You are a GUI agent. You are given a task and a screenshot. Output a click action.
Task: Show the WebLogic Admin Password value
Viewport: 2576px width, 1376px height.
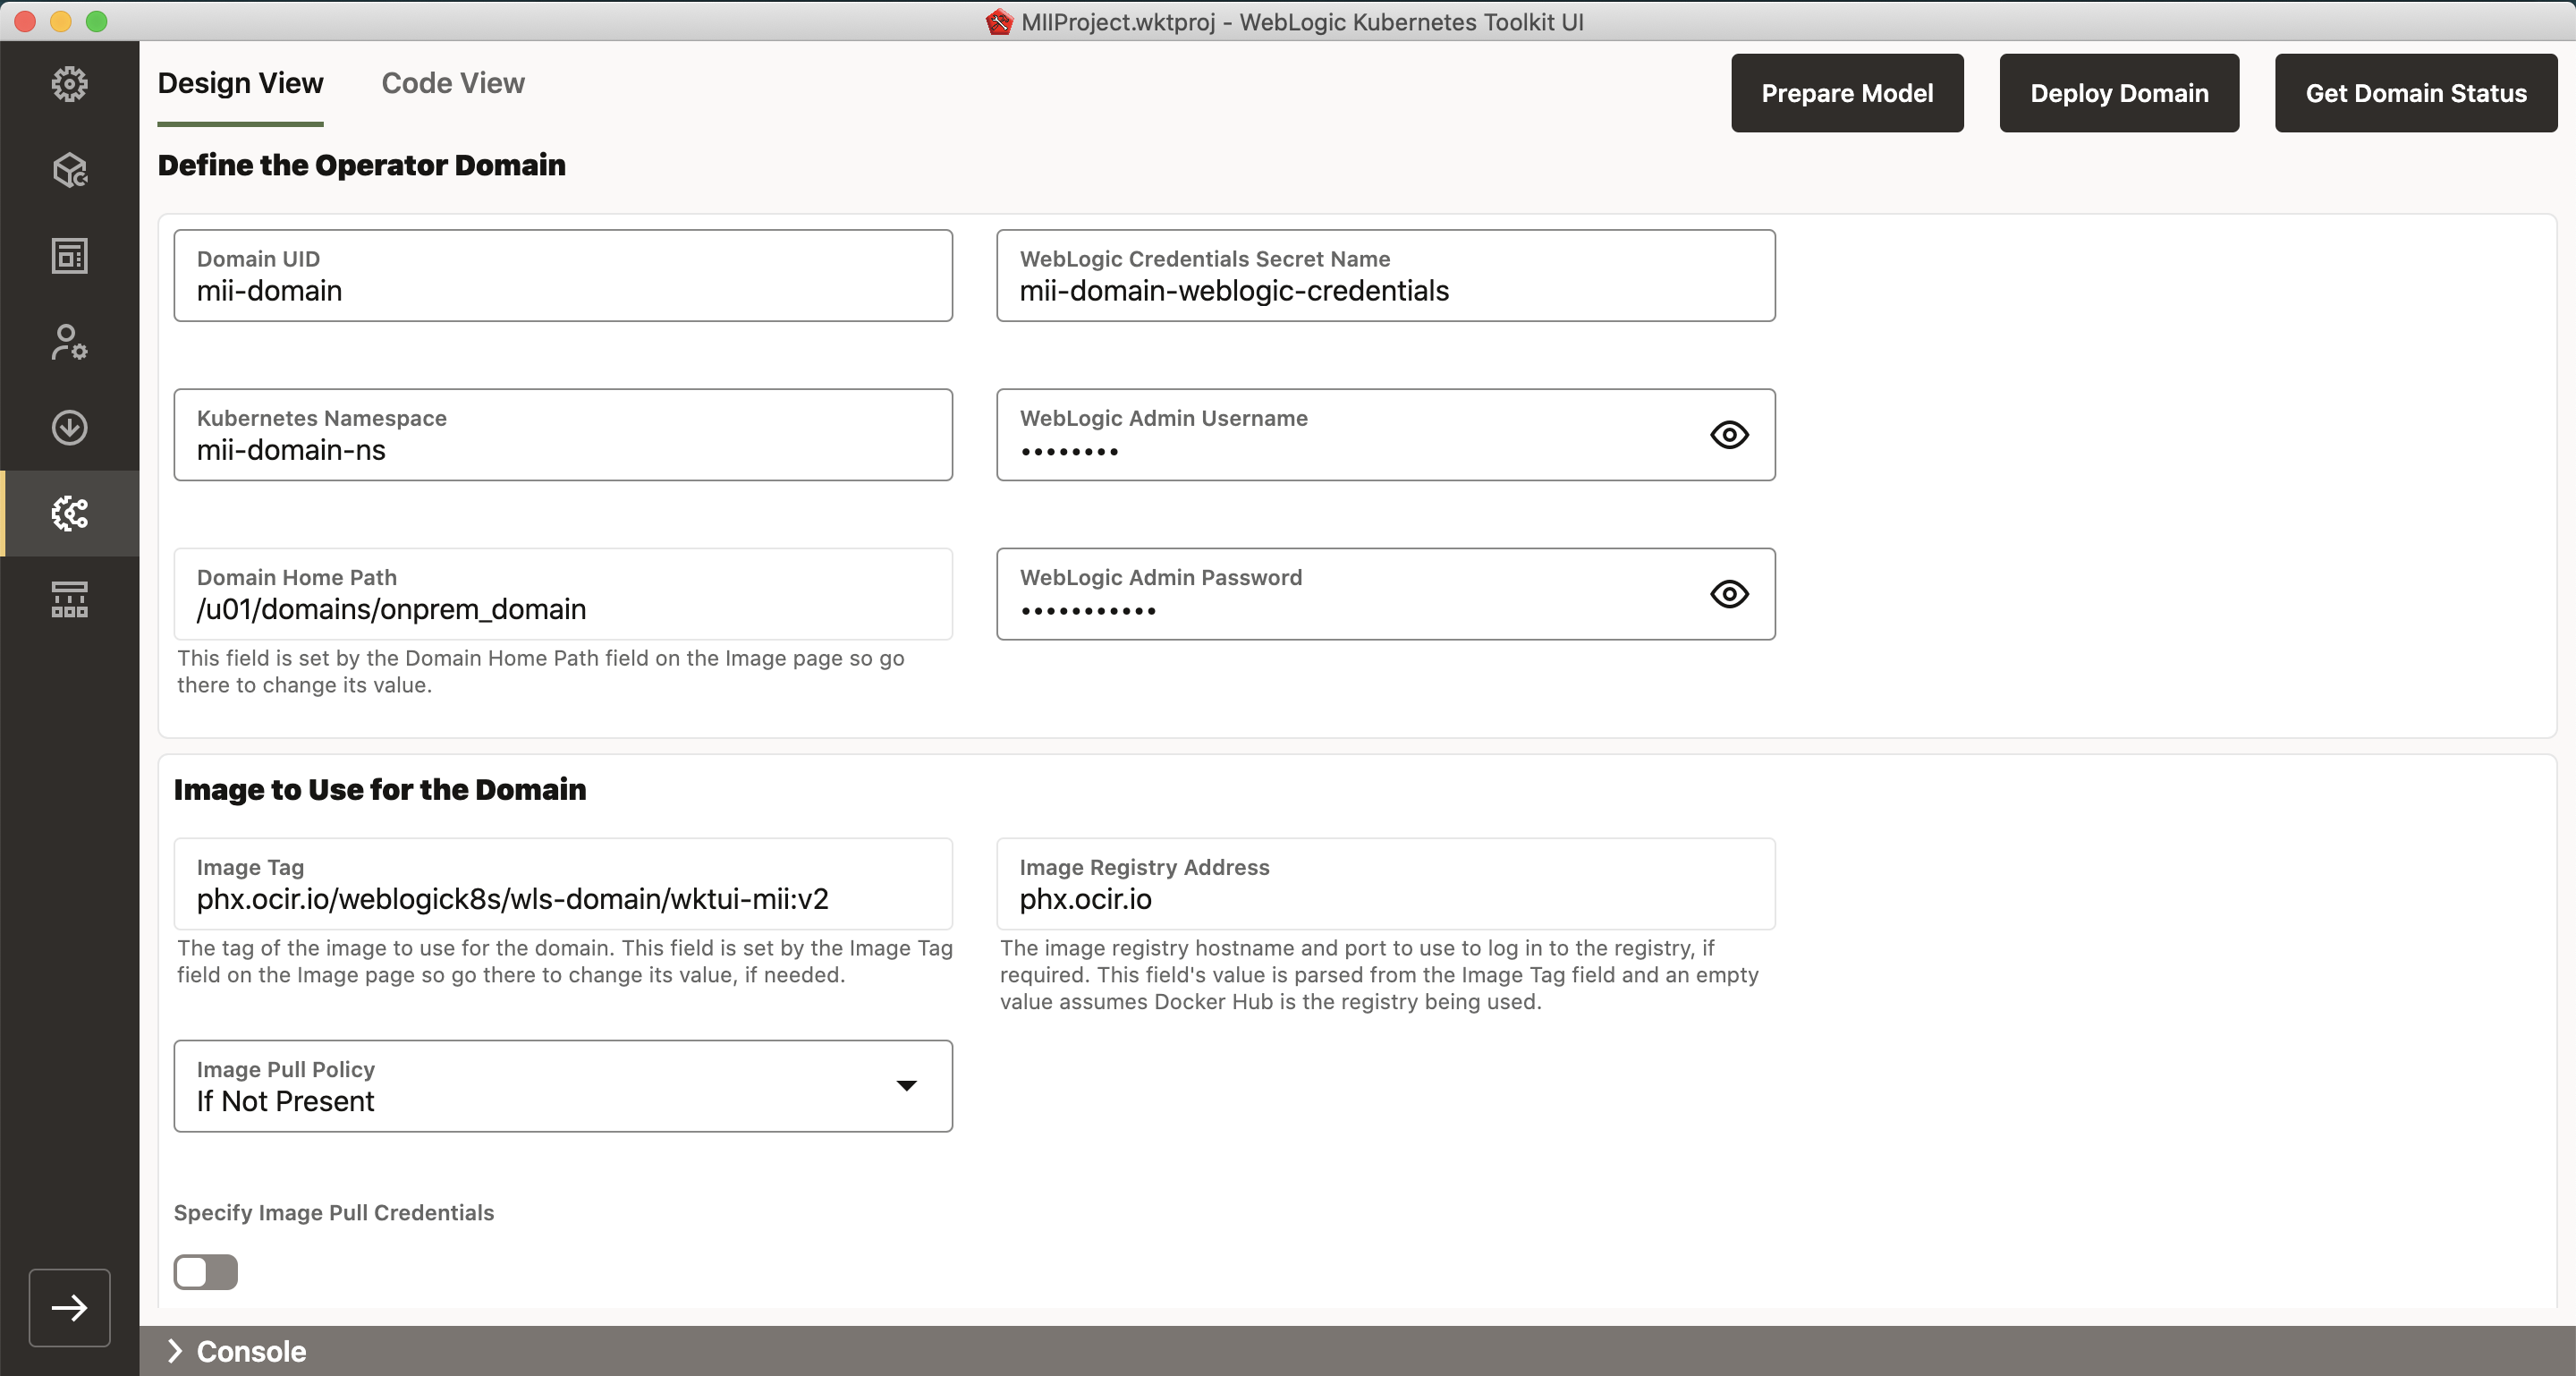tap(1729, 594)
